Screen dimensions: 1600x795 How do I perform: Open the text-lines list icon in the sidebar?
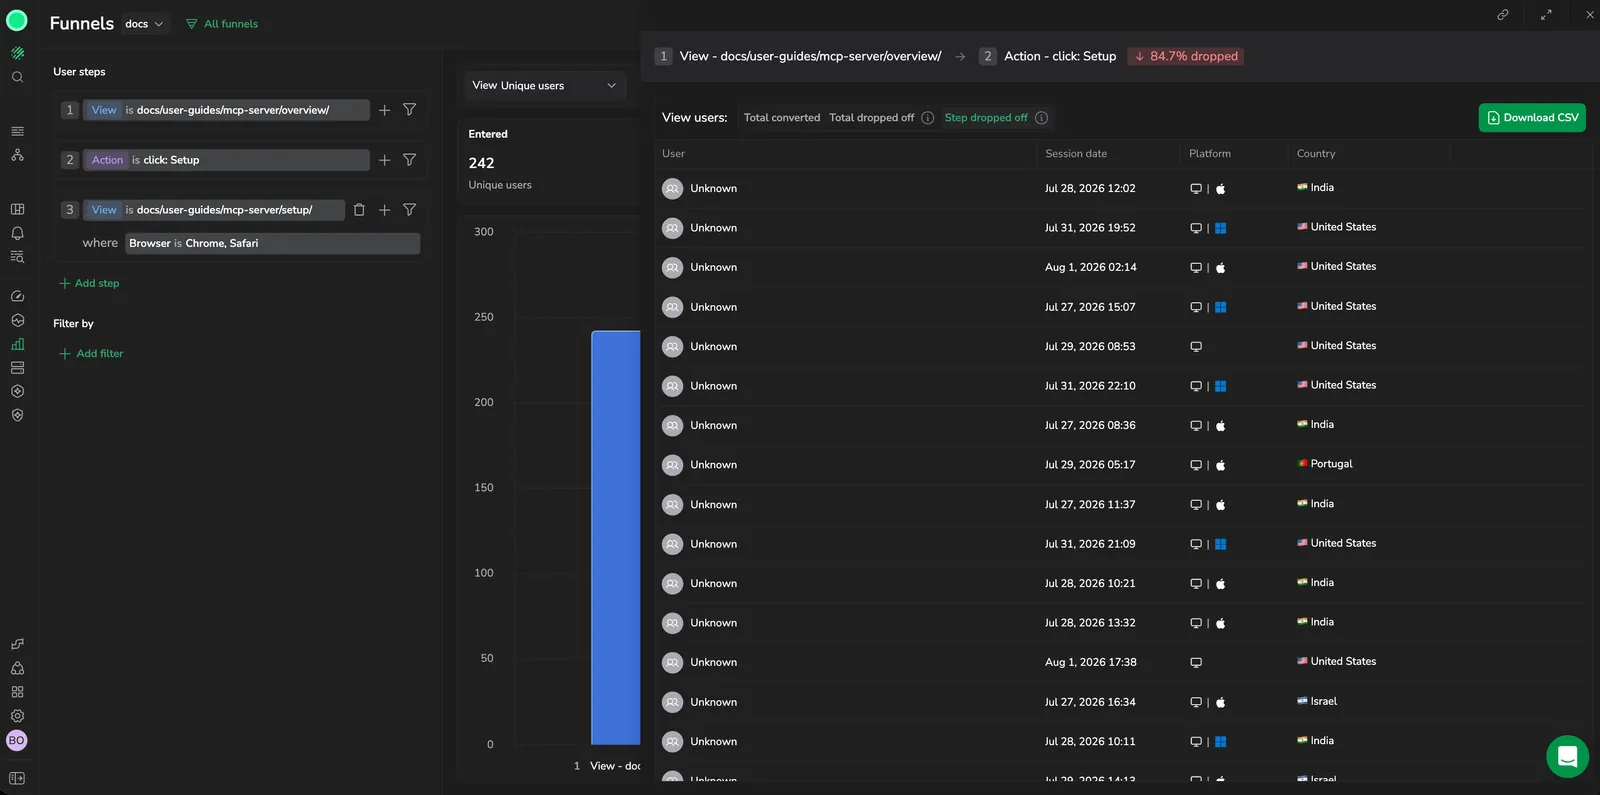tap(17, 131)
